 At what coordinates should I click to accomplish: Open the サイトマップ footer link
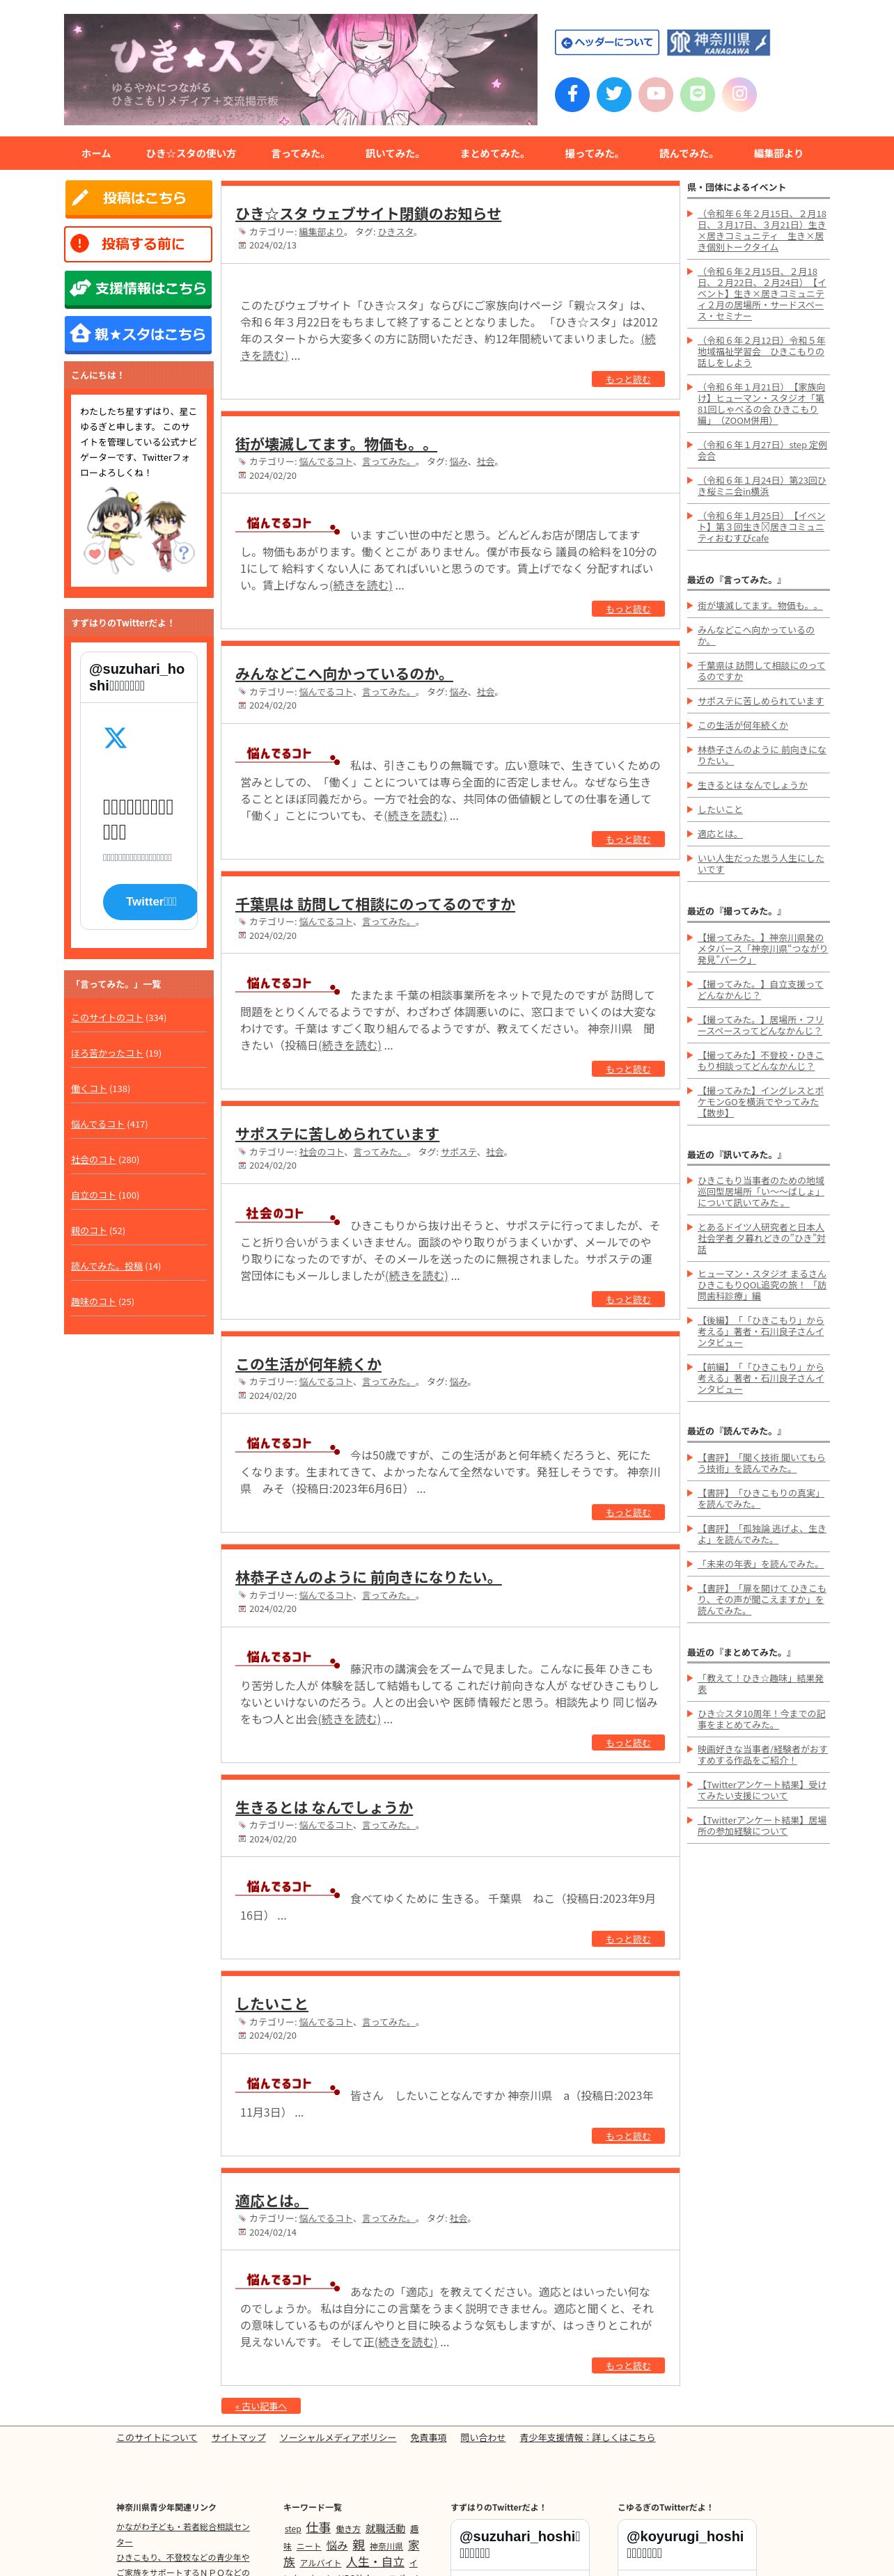(239, 2437)
